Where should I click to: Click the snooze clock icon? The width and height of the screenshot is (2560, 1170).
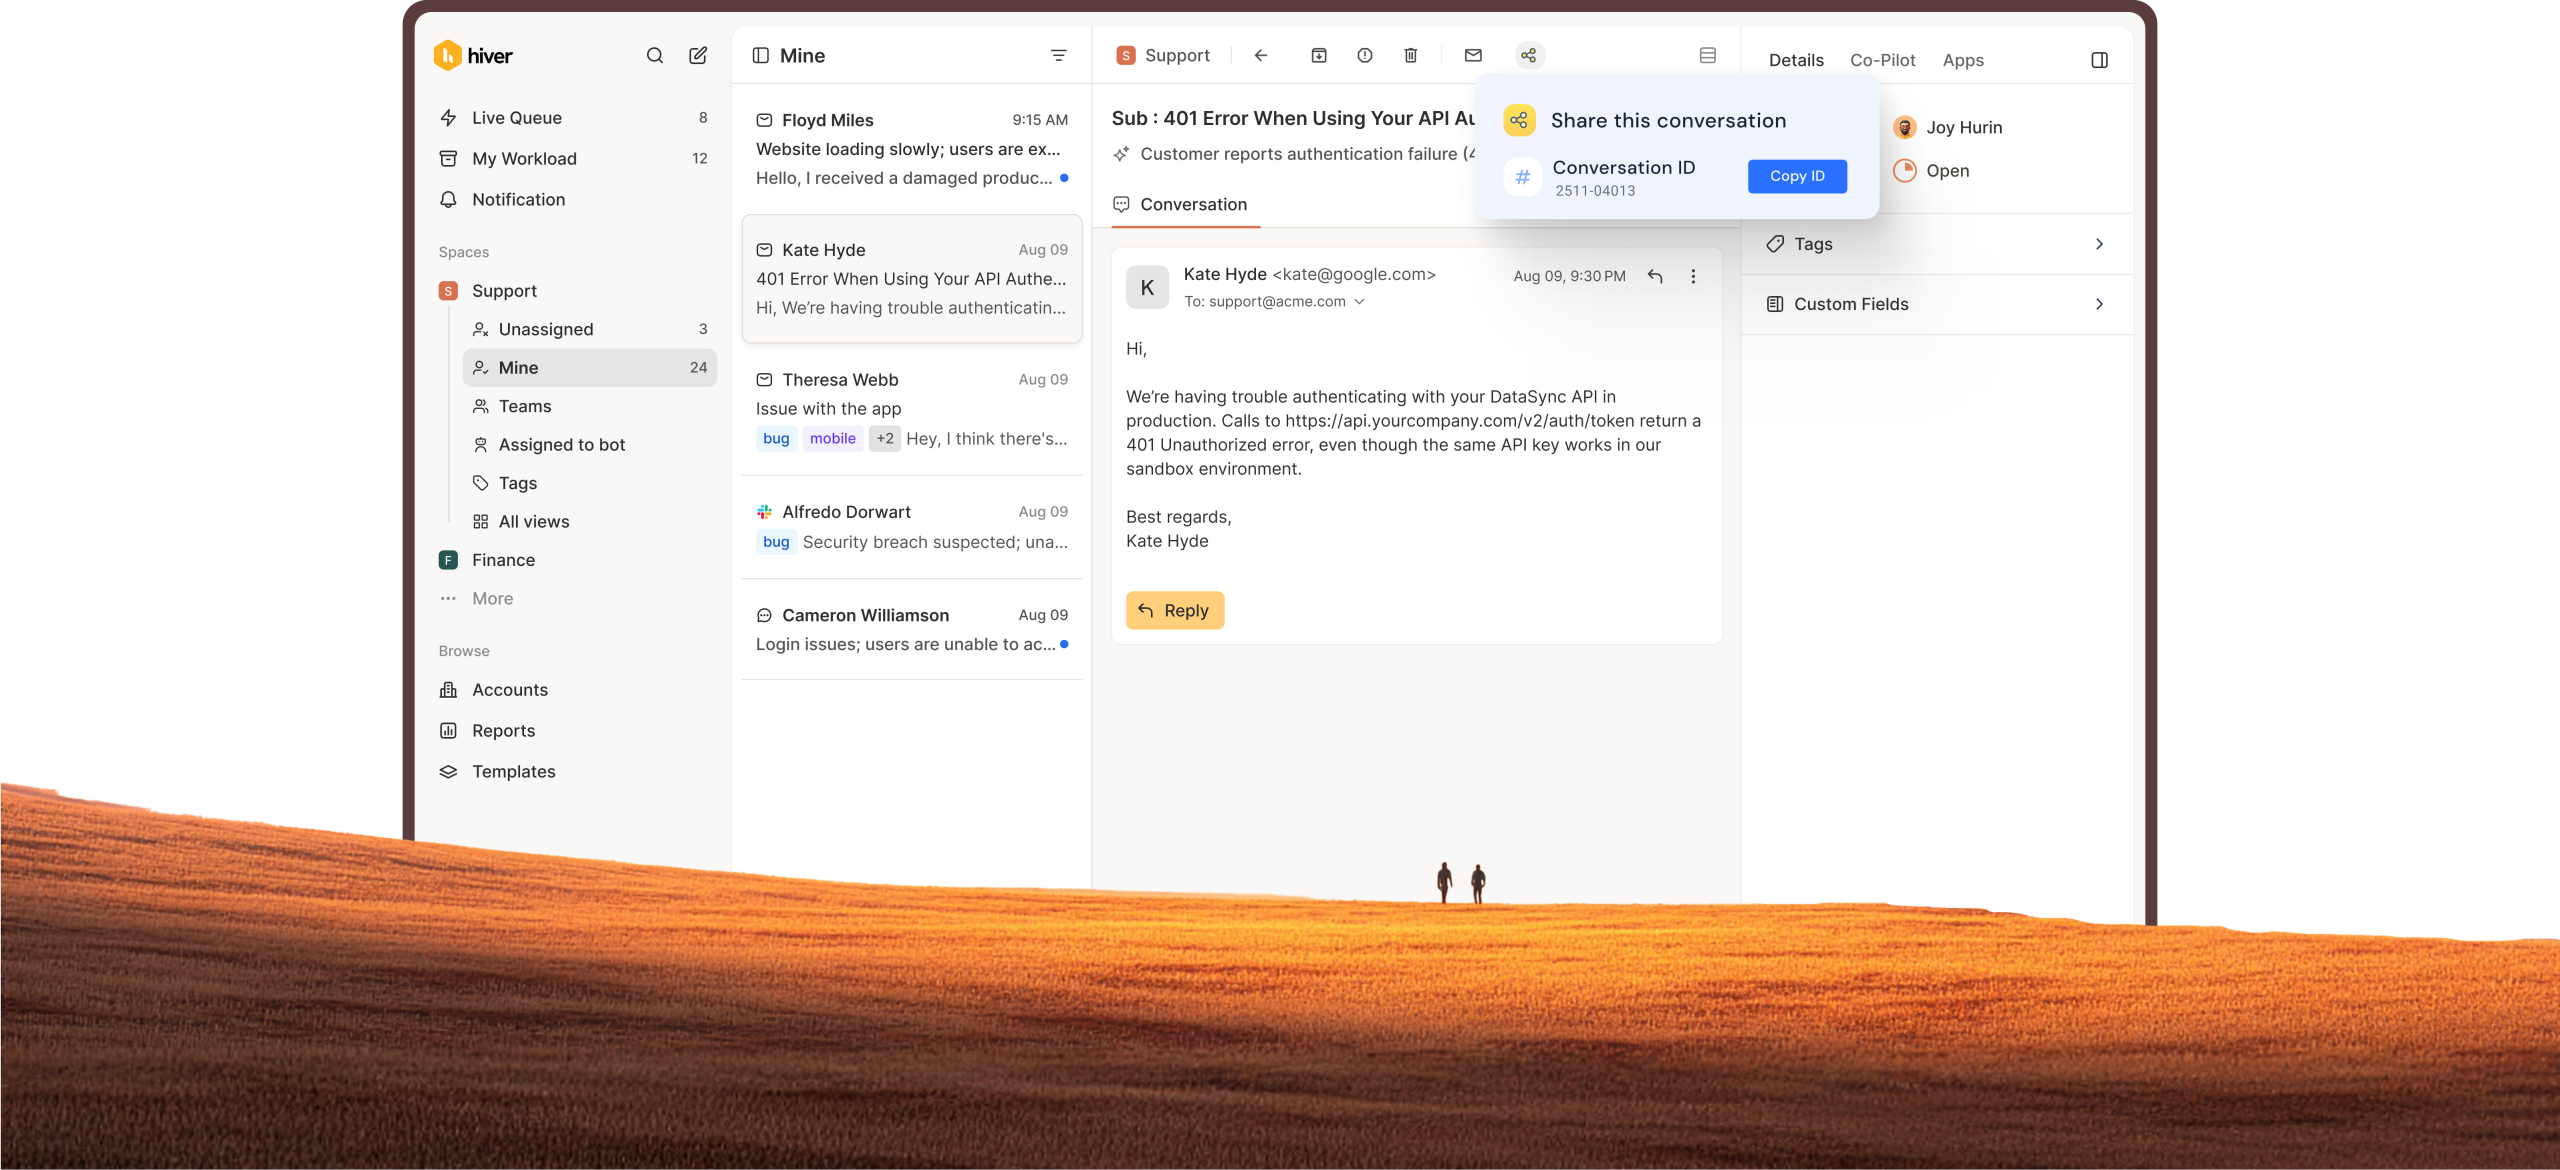(x=1364, y=56)
